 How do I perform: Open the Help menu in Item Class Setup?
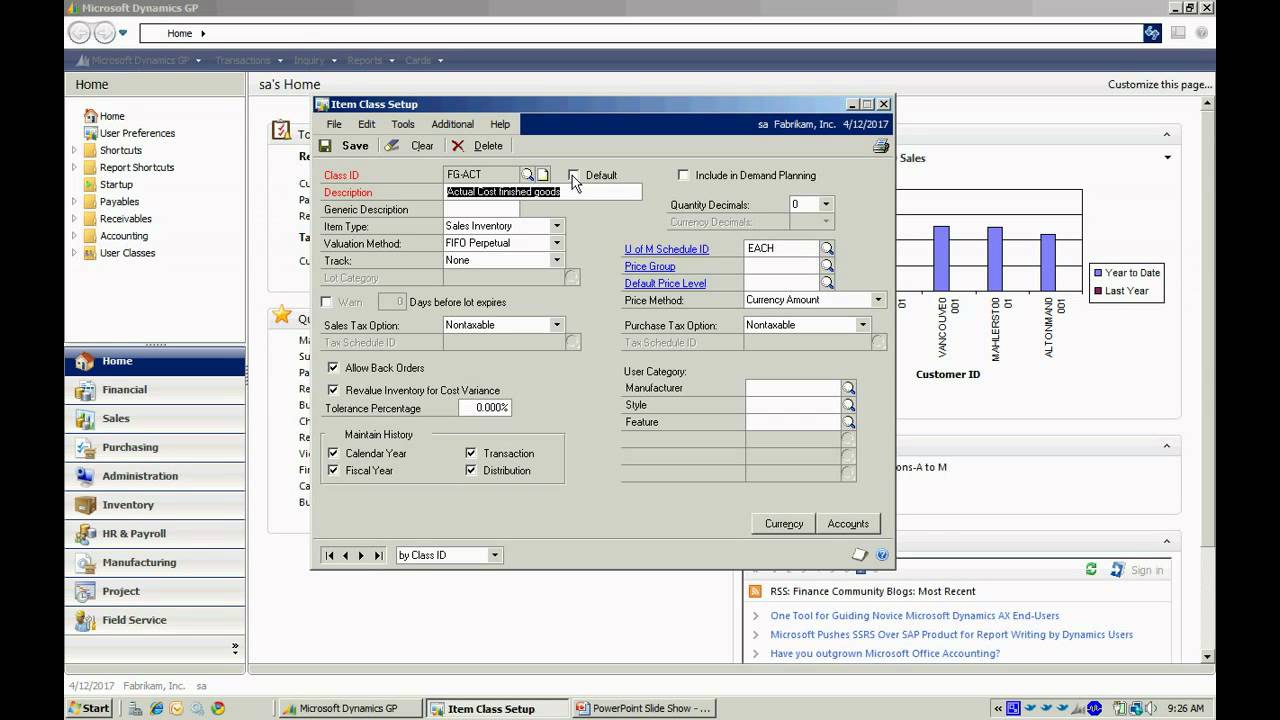(500, 124)
